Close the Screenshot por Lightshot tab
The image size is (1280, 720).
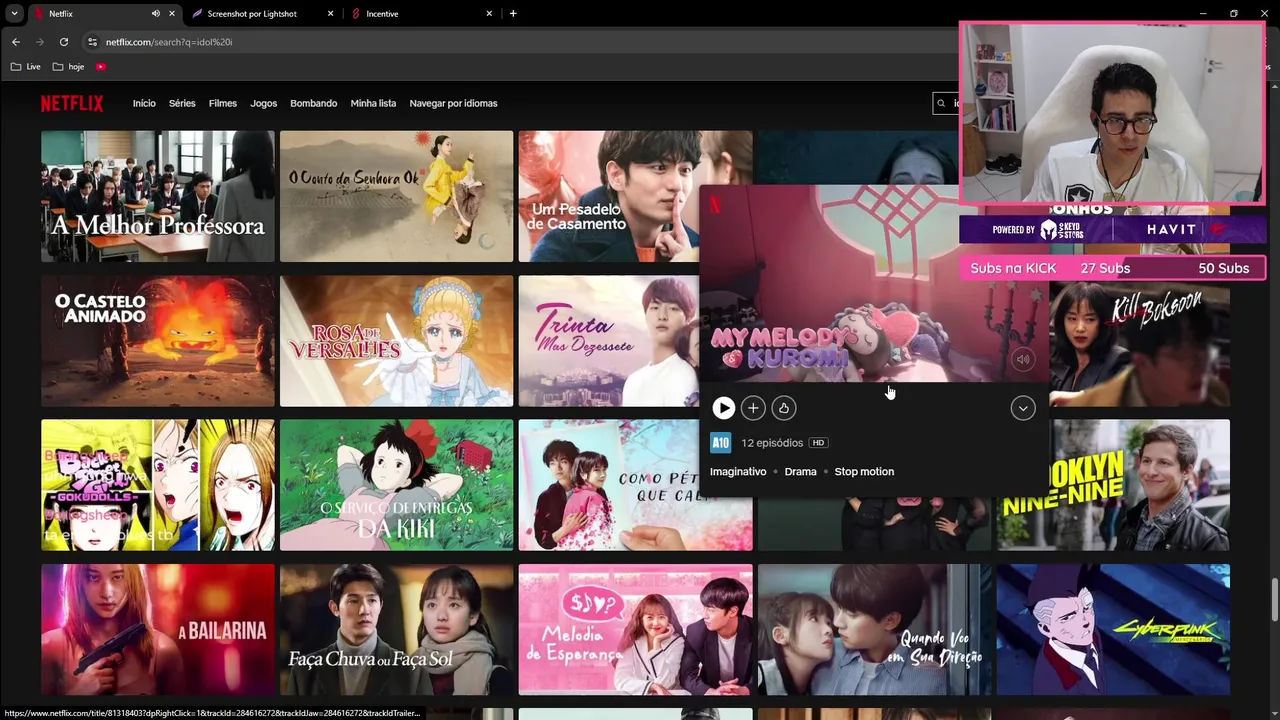(x=331, y=14)
